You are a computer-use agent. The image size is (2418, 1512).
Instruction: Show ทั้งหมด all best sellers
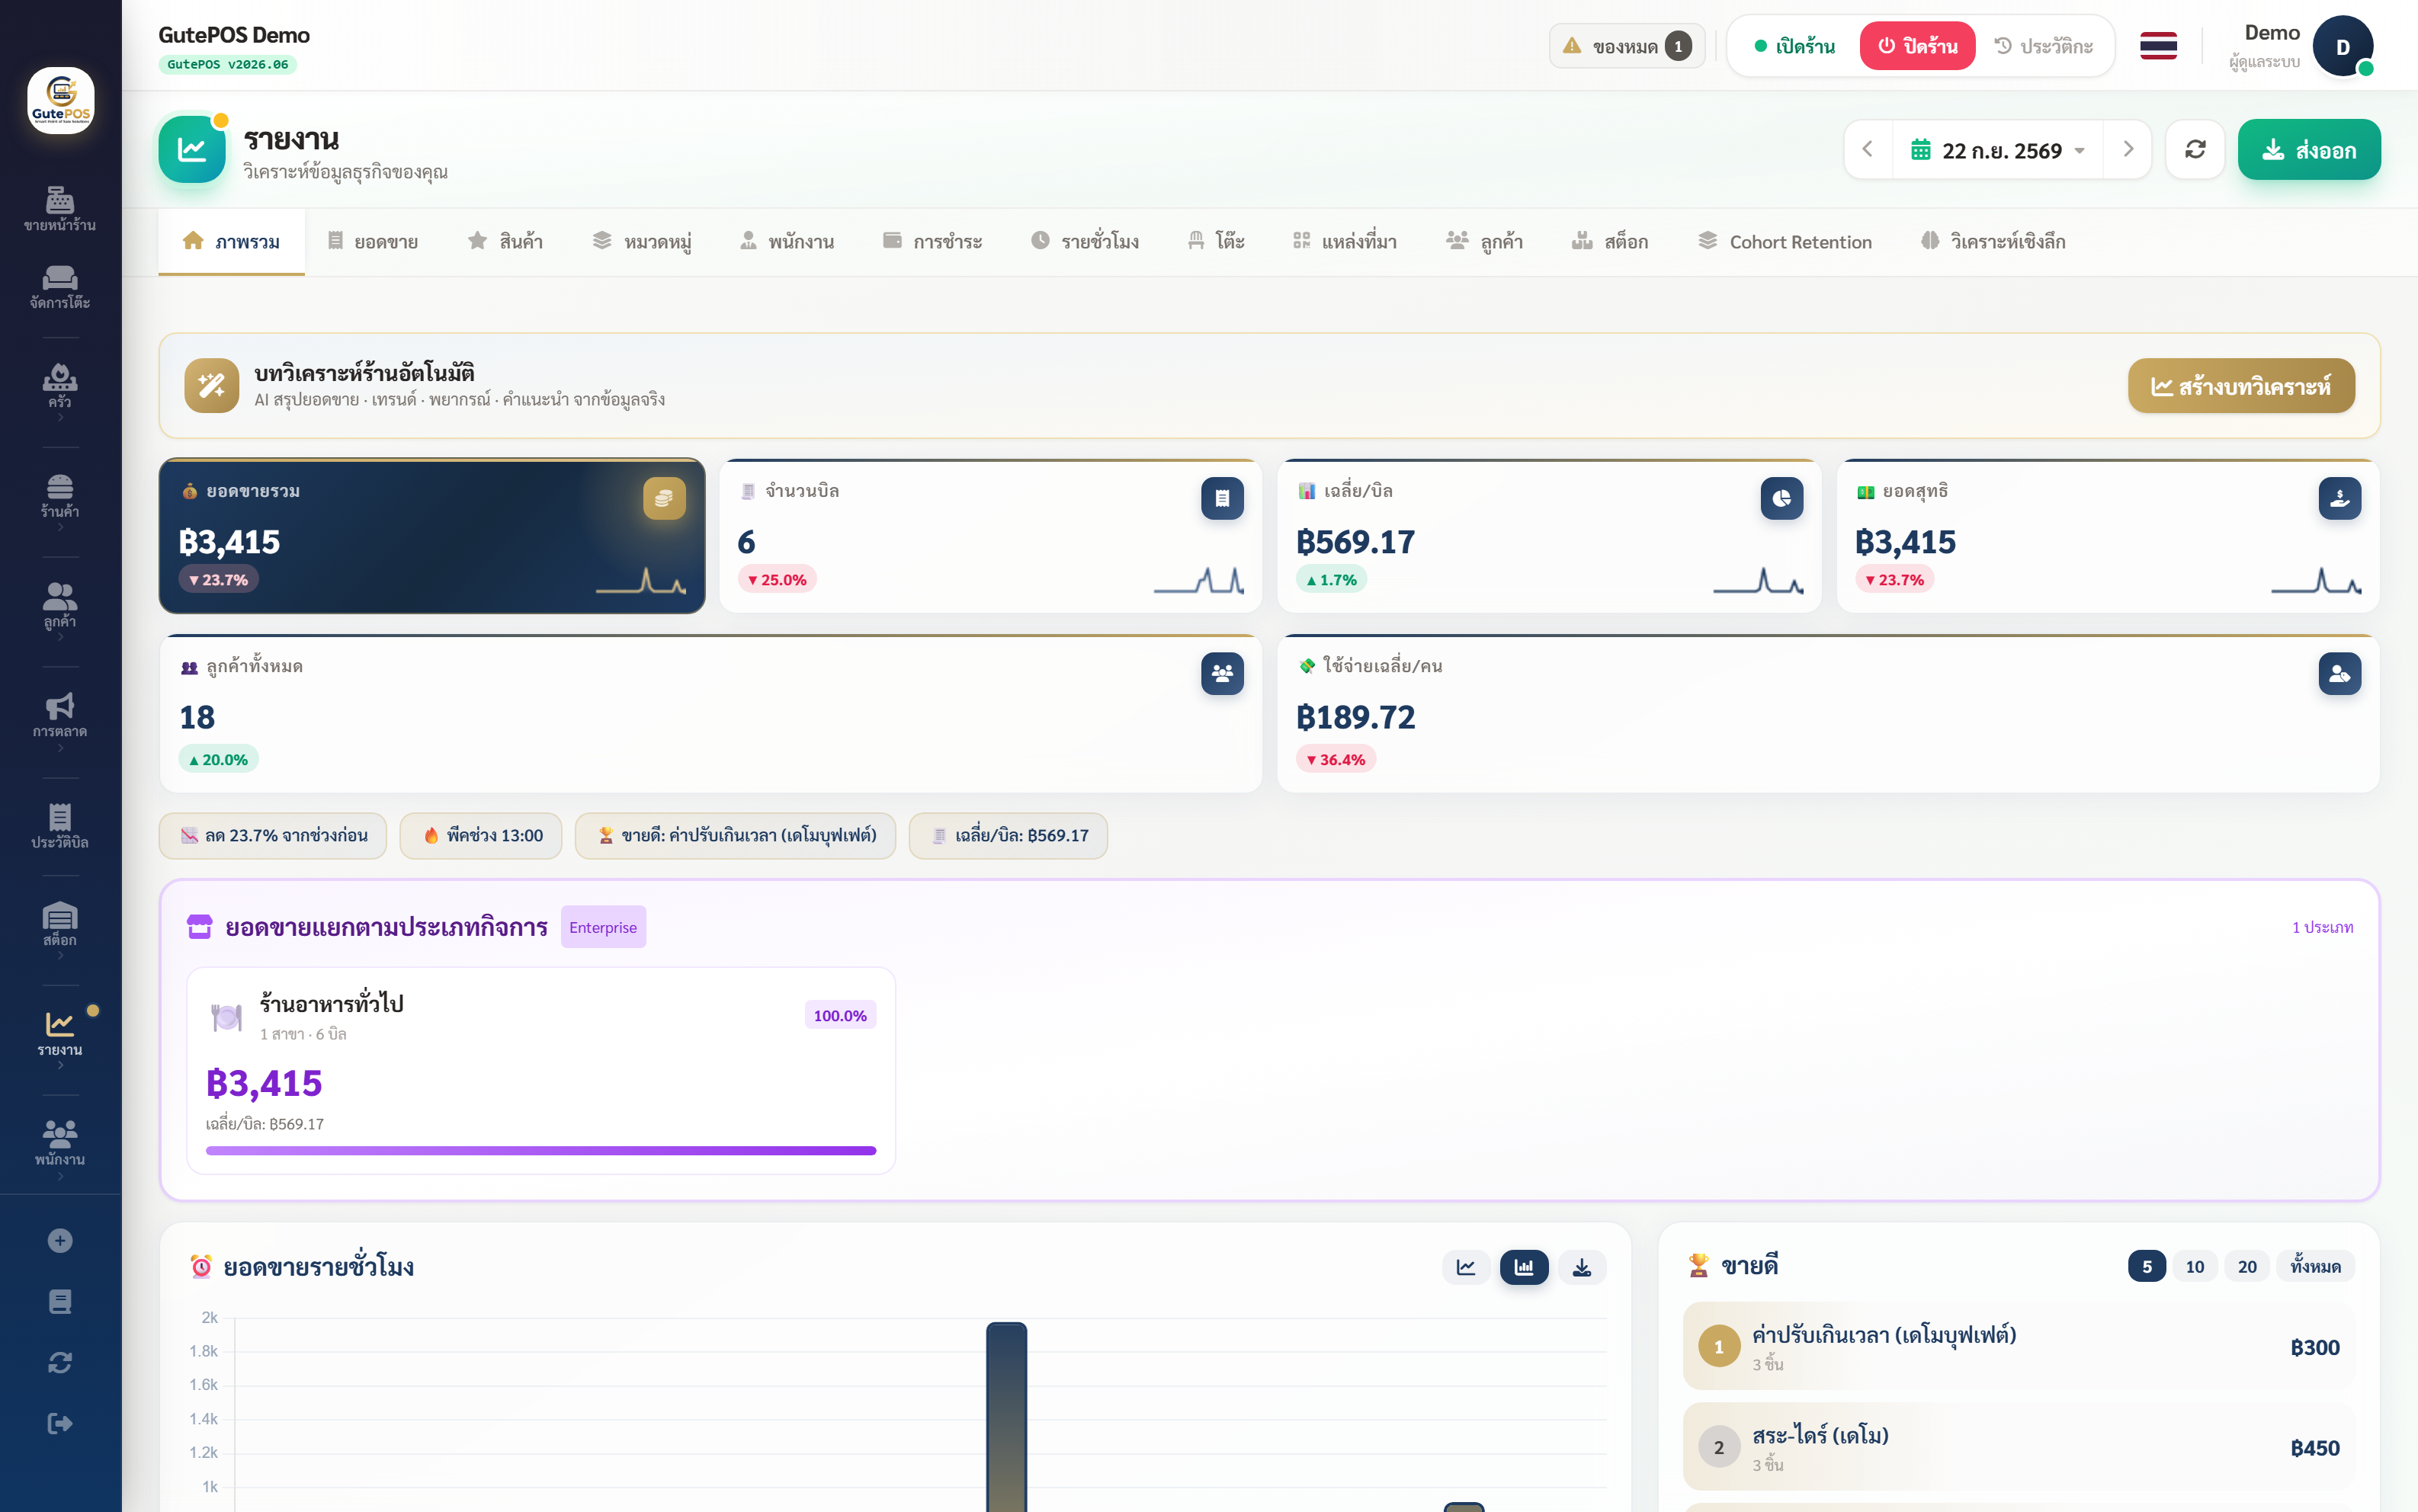2315,1266
